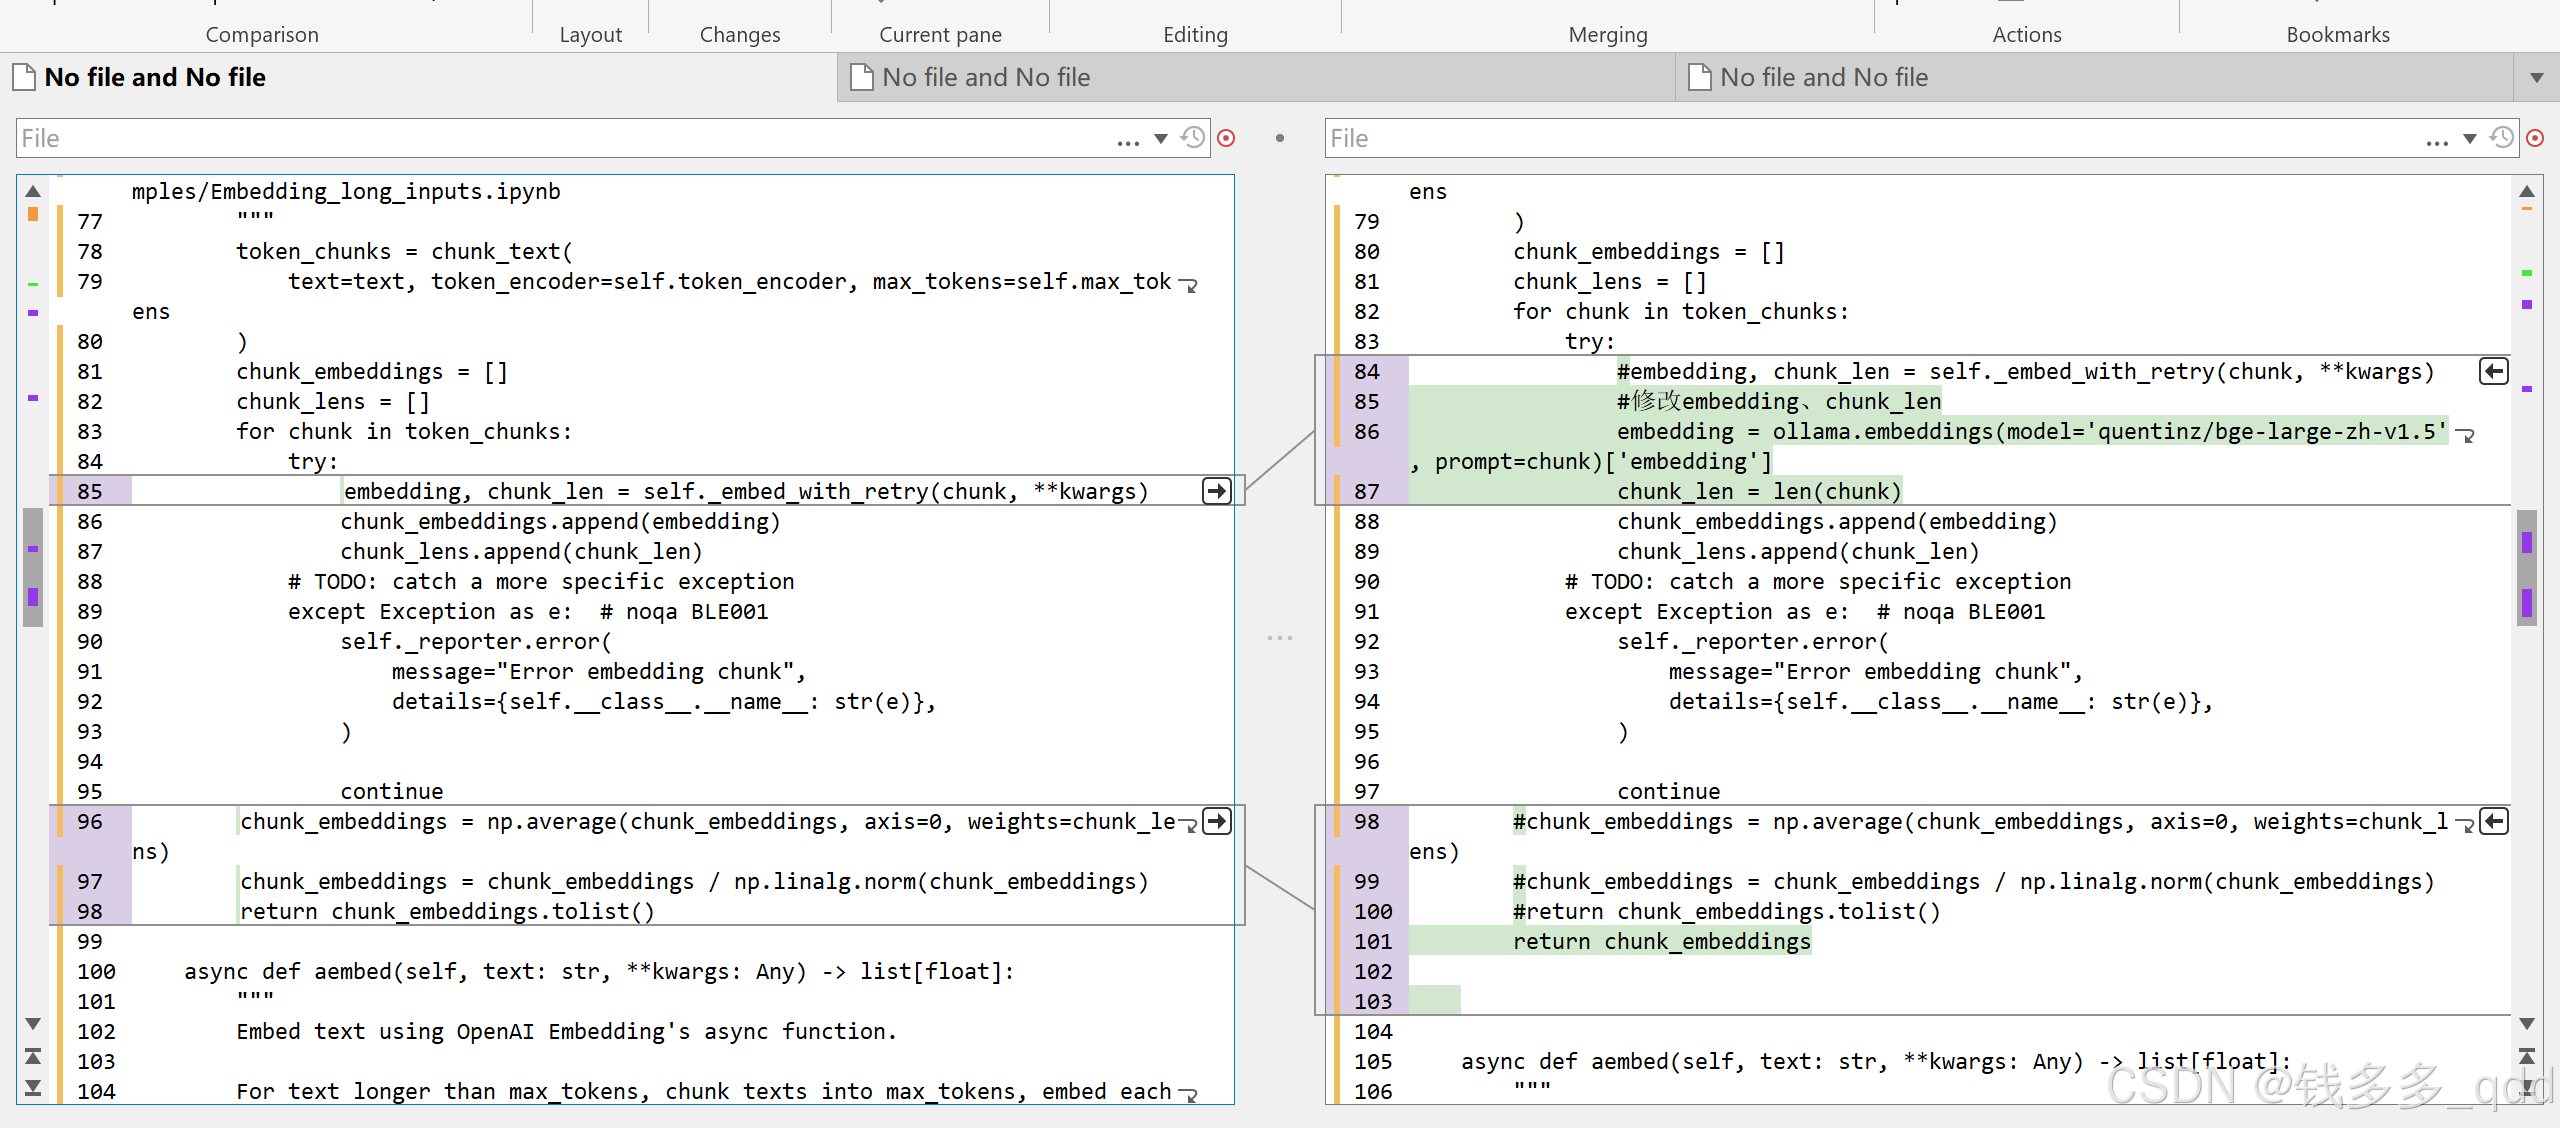2560x1128 pixels.
Task: Copy line 85 change to right pane
Action: (1216, 491)
